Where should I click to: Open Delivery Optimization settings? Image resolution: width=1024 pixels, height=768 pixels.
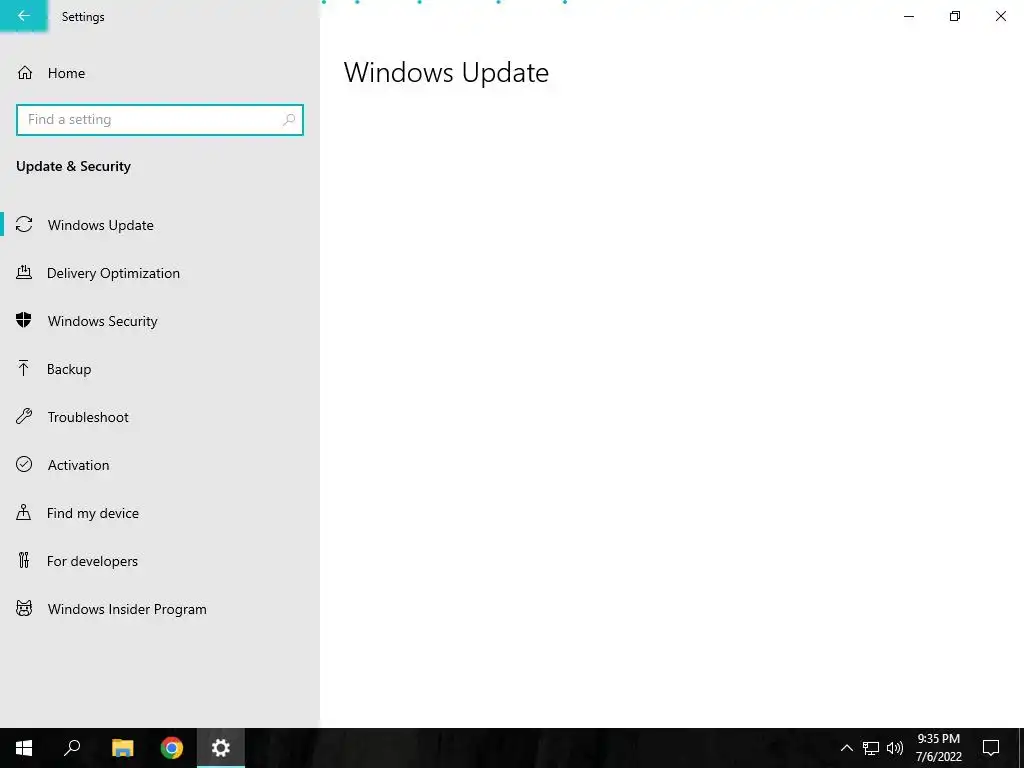click(x=160, y=273)
